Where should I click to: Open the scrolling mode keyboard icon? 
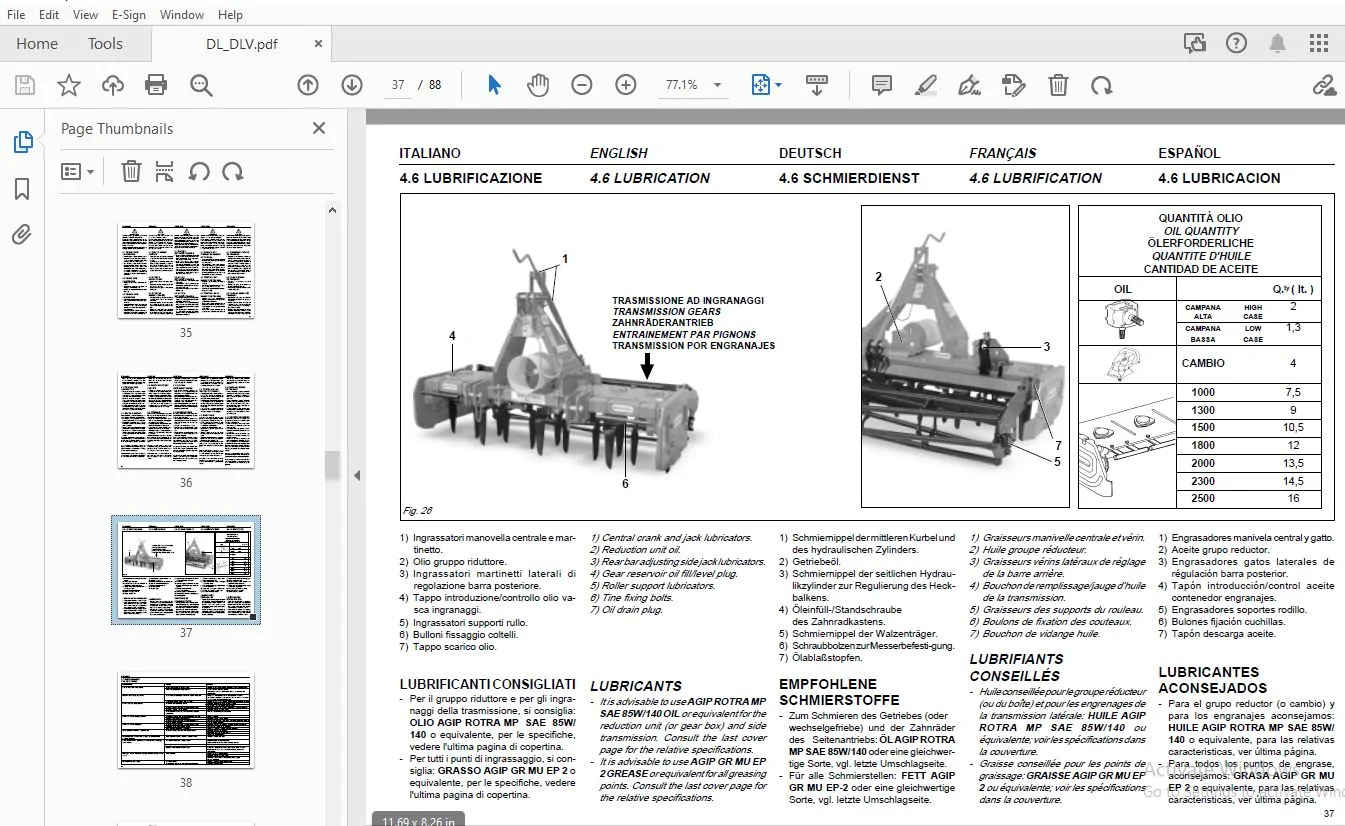817,85
